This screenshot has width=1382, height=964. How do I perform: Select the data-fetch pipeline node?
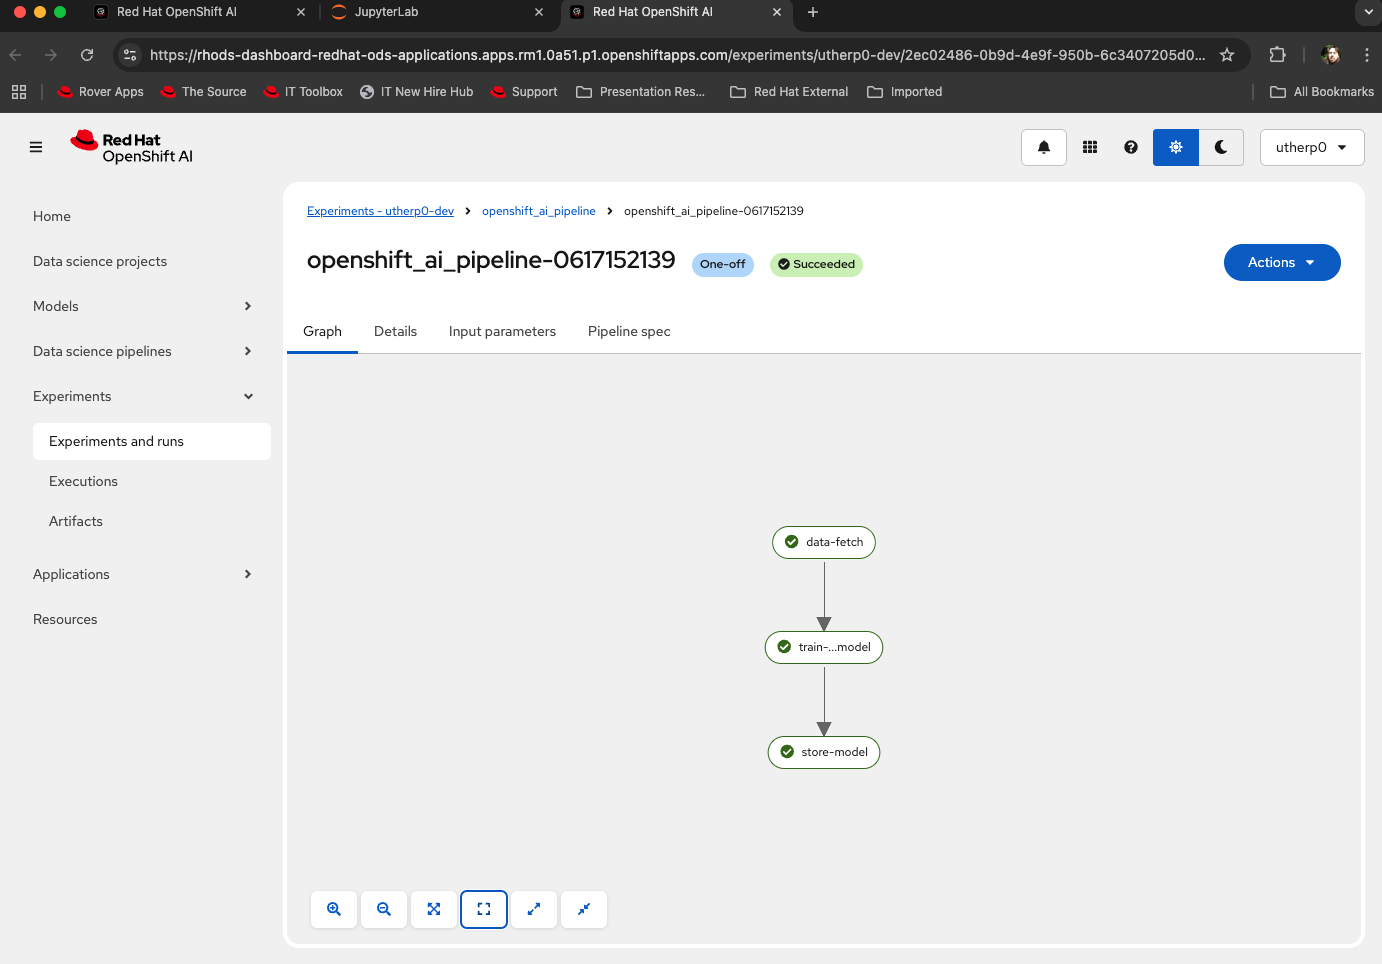[824, 542]
